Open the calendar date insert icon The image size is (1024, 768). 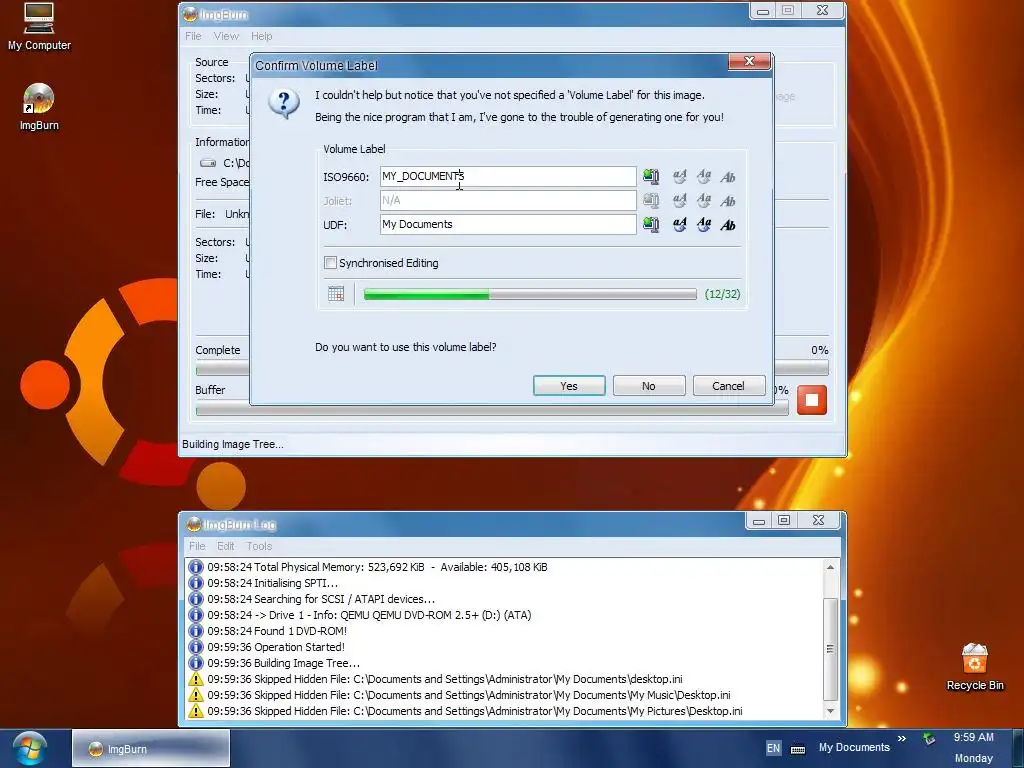(336, 294)
